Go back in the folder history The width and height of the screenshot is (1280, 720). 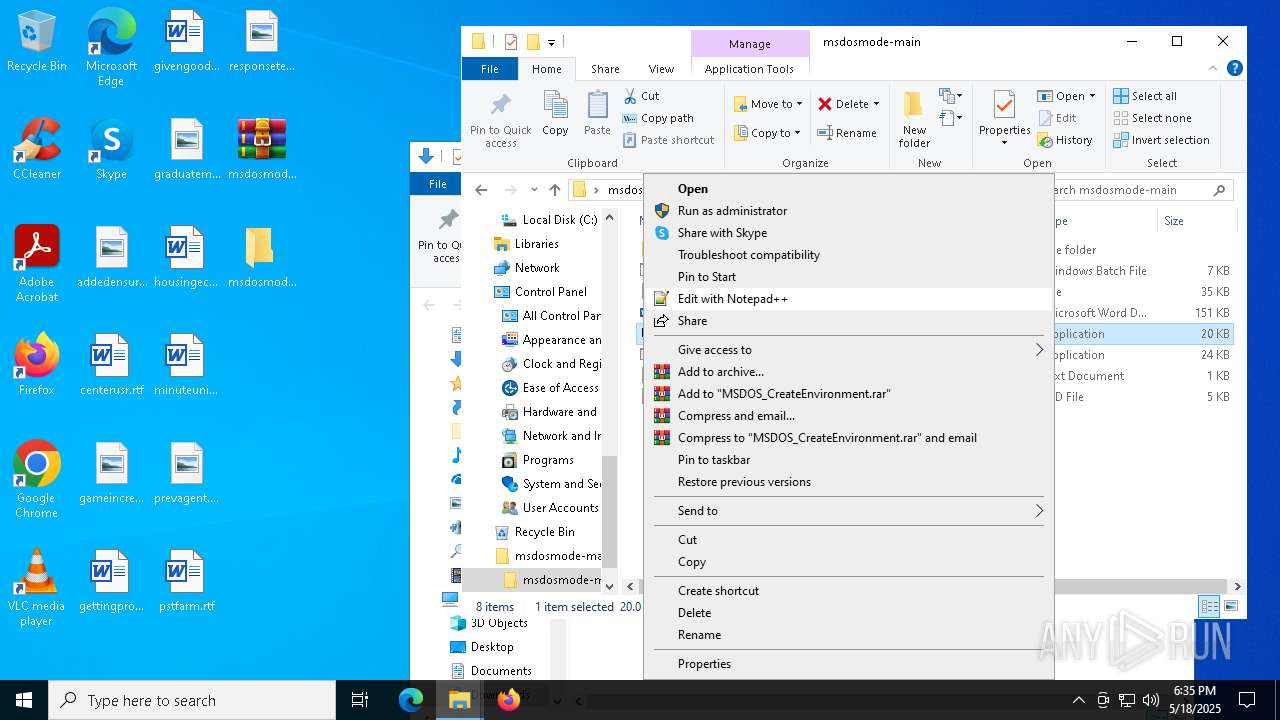(x=481, y=190)
